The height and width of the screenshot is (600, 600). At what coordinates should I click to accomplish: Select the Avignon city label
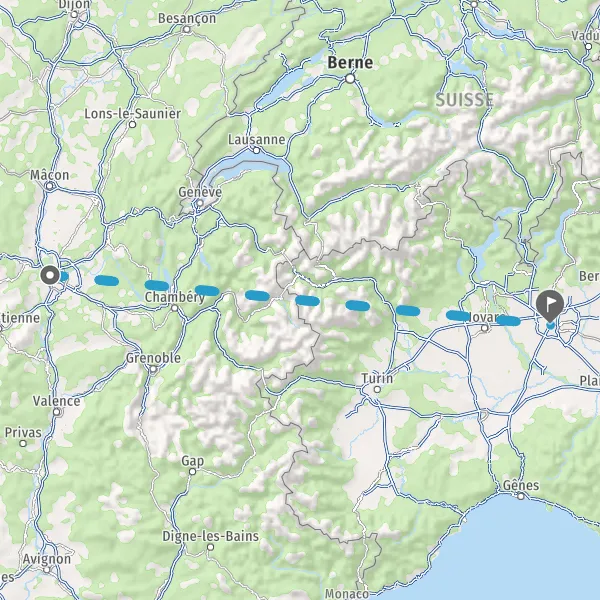pyautogui.click(x=47, y=559)
